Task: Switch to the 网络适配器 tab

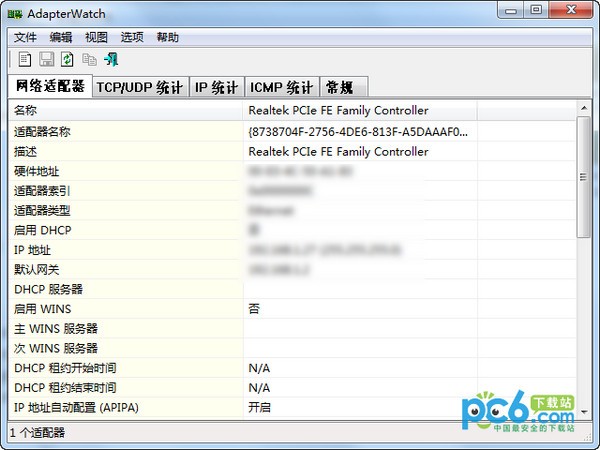Action: pos(50,86)
